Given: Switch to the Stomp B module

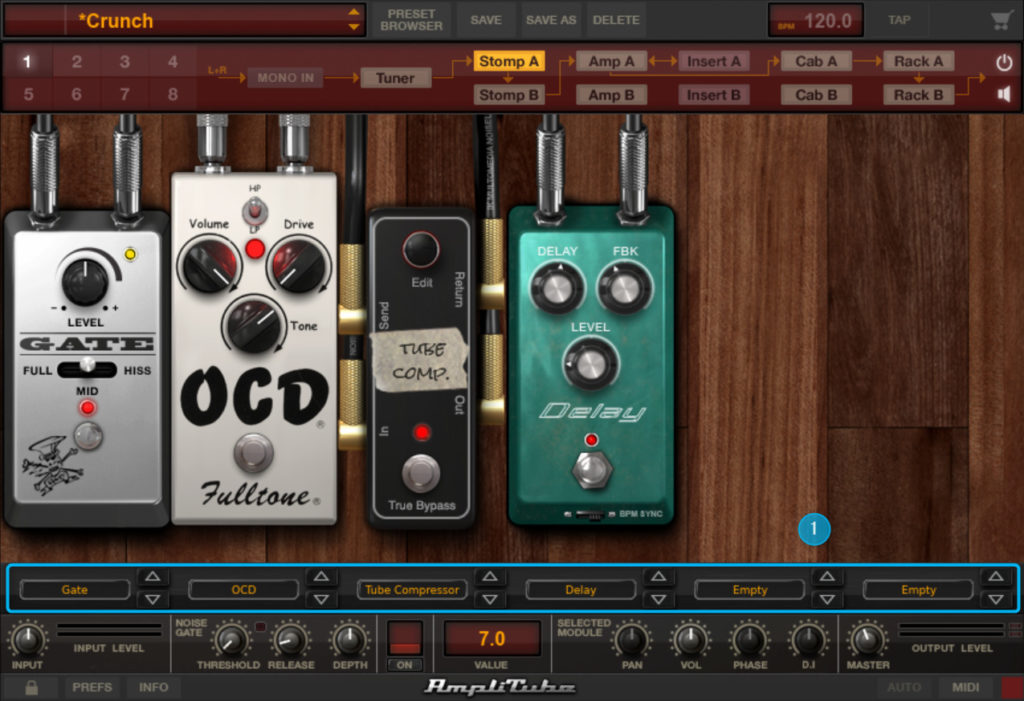Looking at the screenshot, I should (509, 95).
